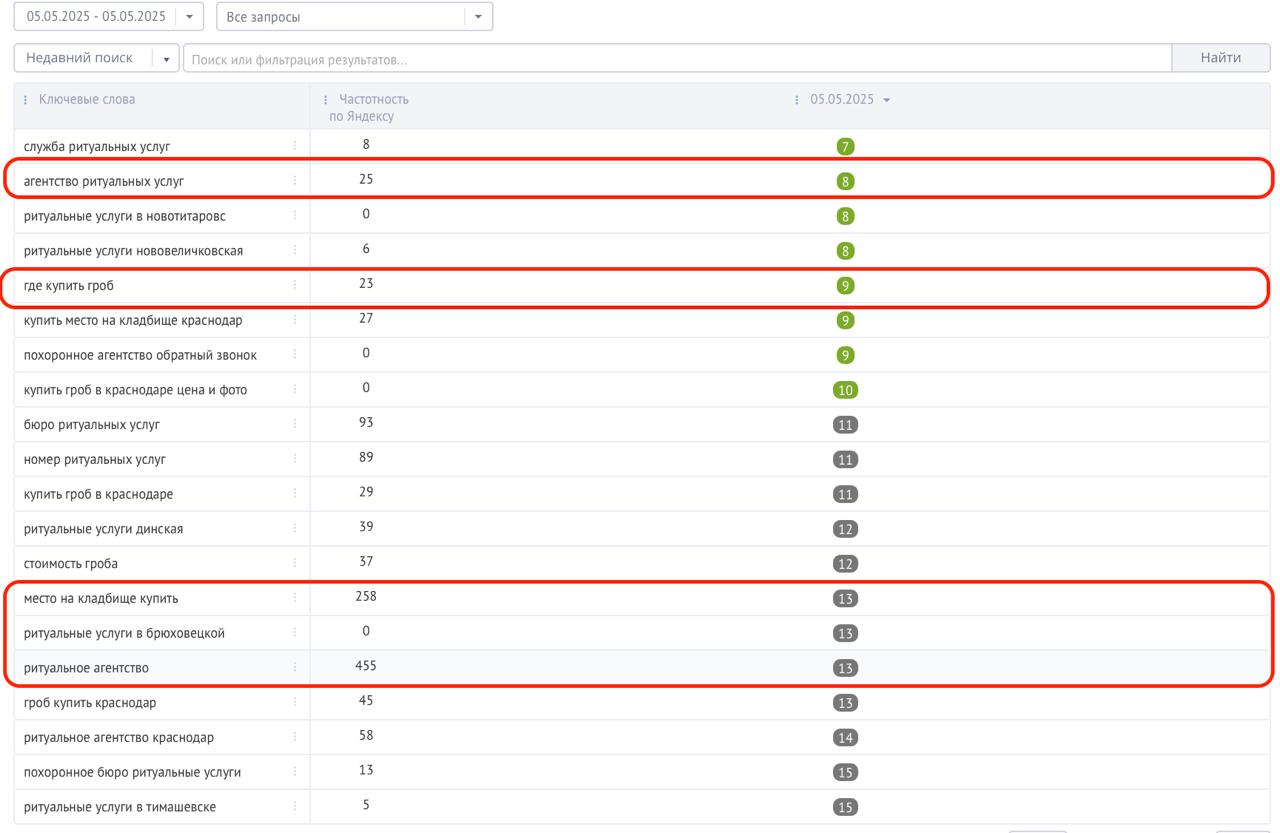Click position badge 10 for купить гроб цена
The image size is (1280, 833).
845,390
